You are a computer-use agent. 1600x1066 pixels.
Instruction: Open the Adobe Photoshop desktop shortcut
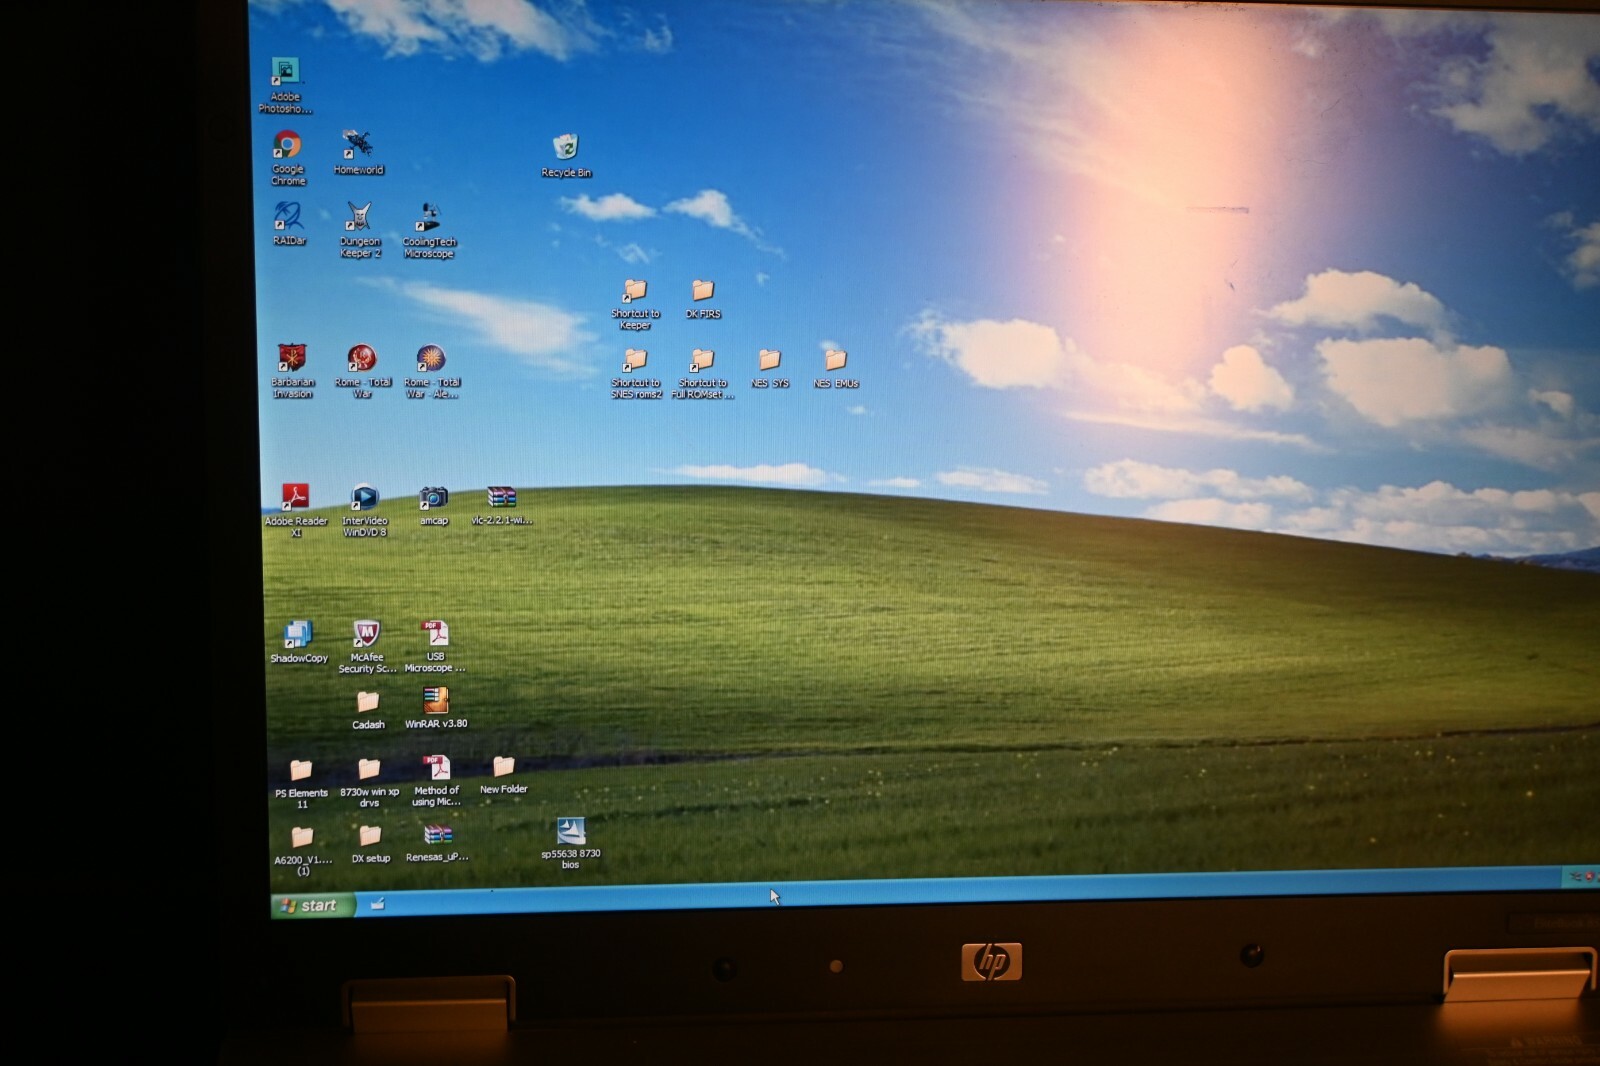285,85
